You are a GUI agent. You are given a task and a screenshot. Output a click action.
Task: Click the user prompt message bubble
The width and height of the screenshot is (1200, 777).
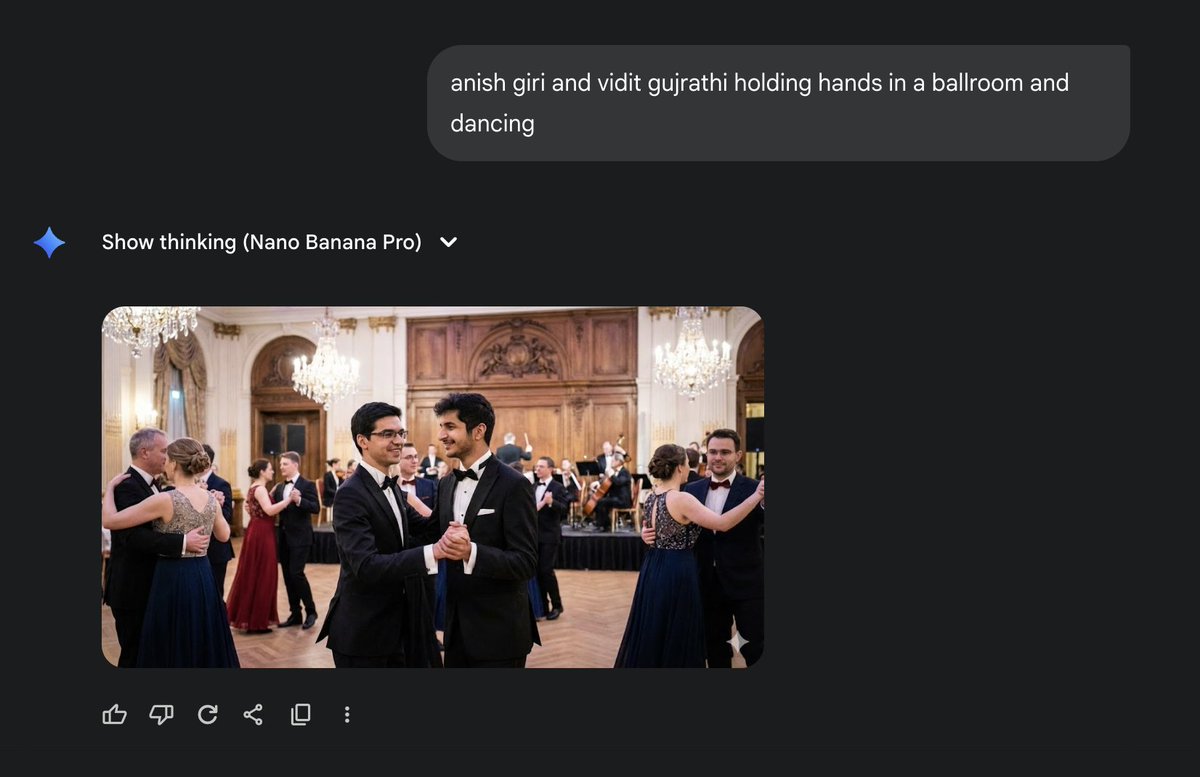pyautogui.click(x=778, y=102)
